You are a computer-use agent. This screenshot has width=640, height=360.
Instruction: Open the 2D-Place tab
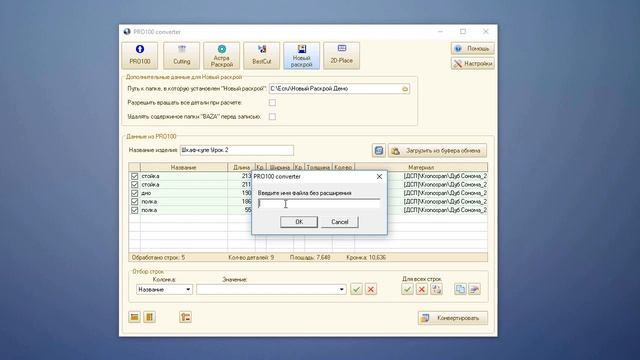(342, 55)
